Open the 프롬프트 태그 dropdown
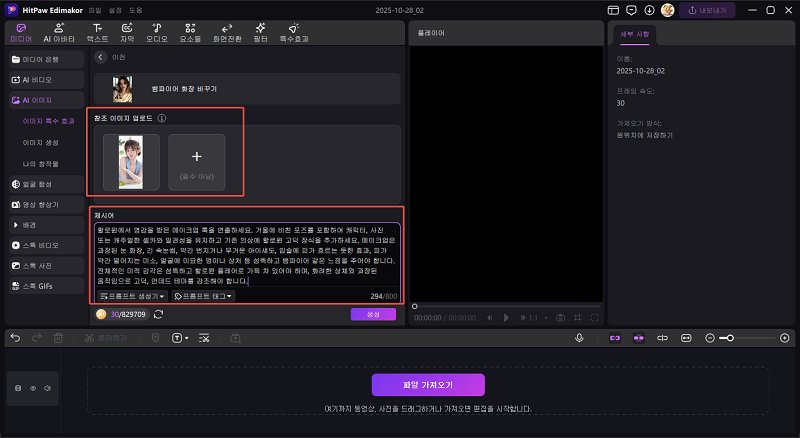 tap(203, 296)
